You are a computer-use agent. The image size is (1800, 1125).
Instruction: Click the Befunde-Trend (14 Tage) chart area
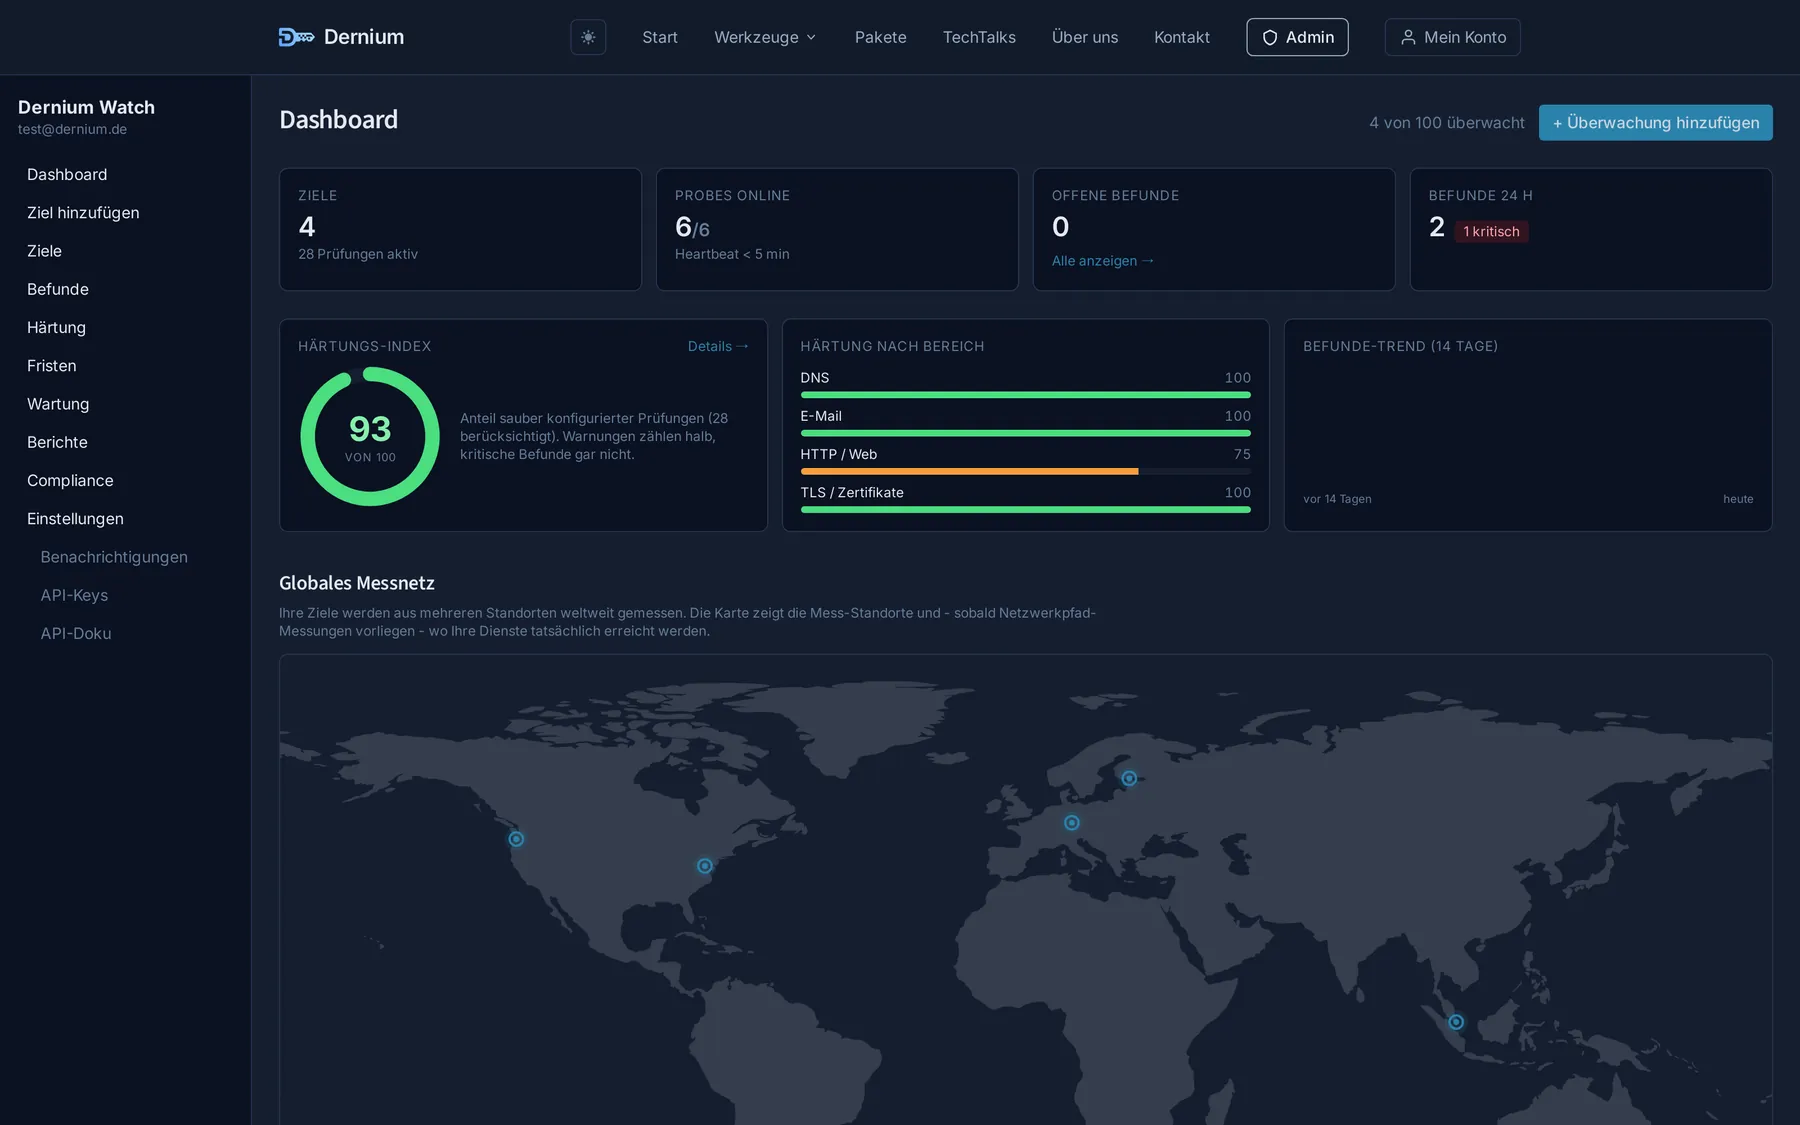1528,425
